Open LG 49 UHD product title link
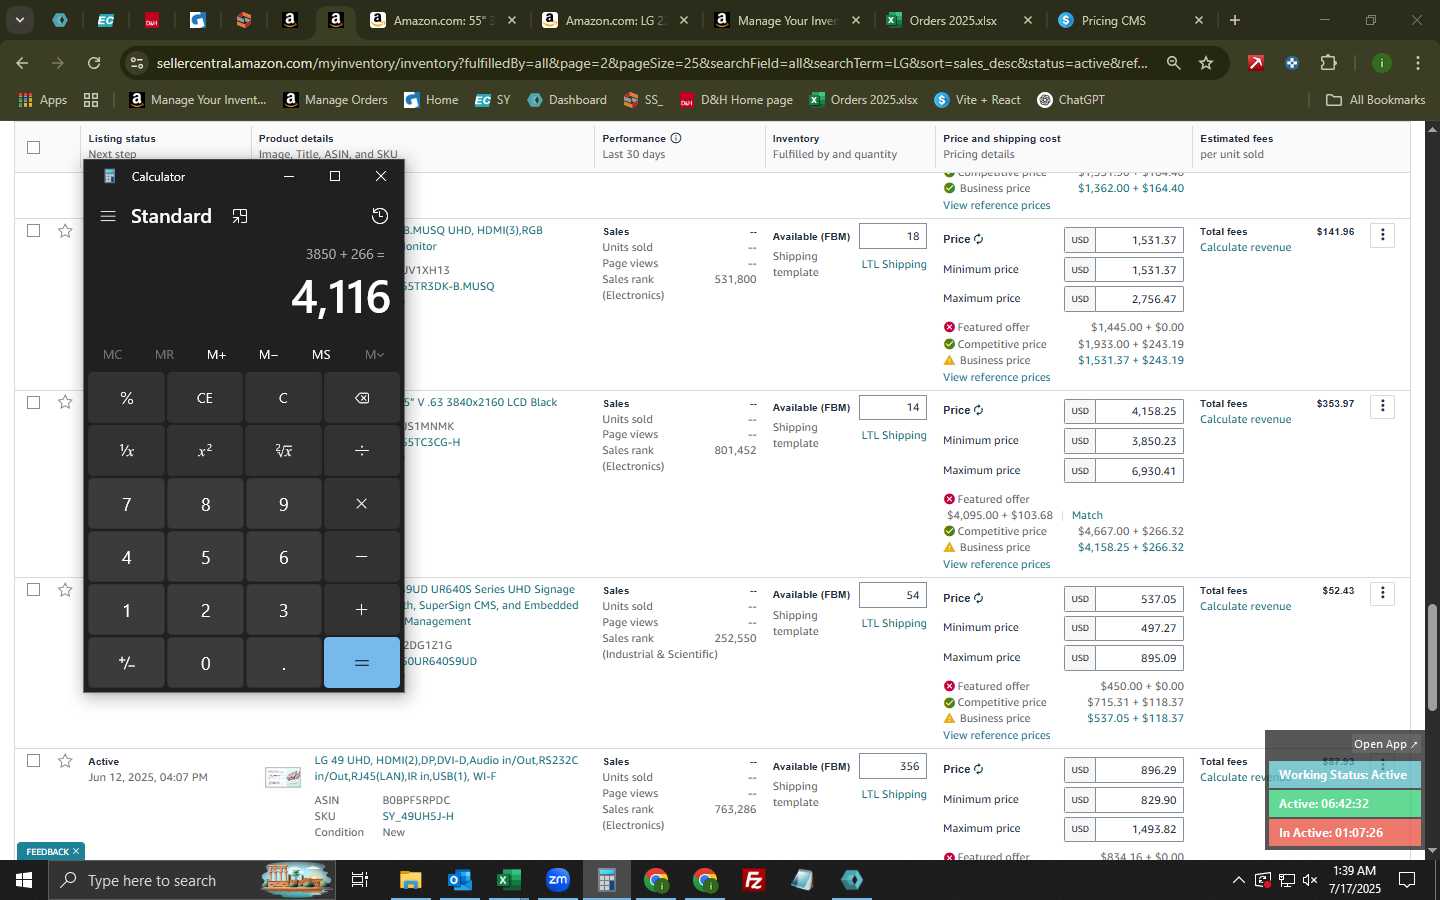The width and height of the screenshot is (1440, 900). click(x=446, y=768)
